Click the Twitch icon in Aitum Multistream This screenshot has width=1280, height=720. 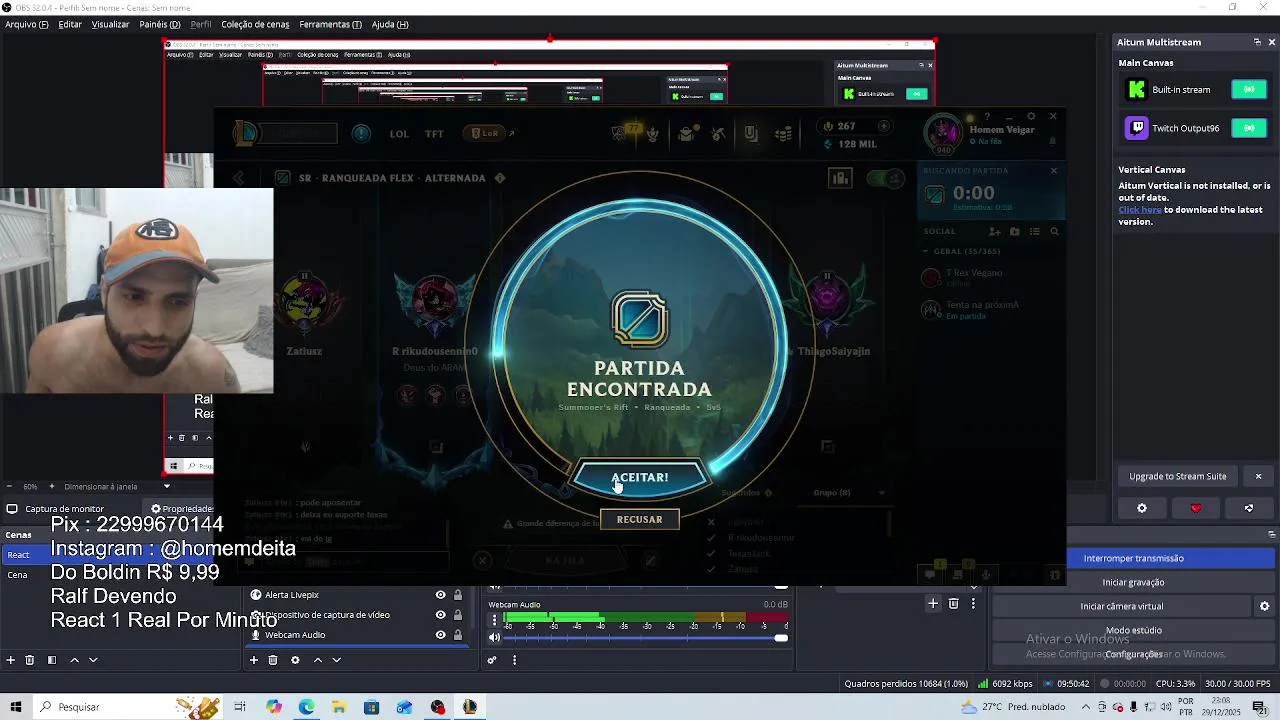(x=1136, y=128)
